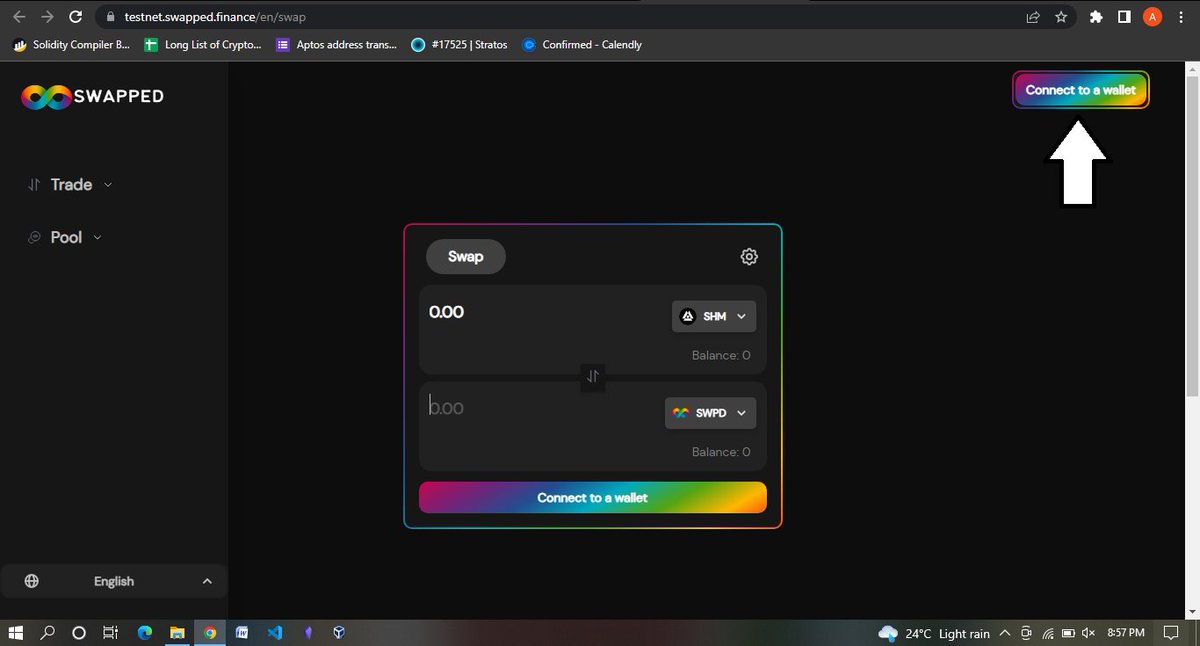Expand the Trade menu

point(70,185)
